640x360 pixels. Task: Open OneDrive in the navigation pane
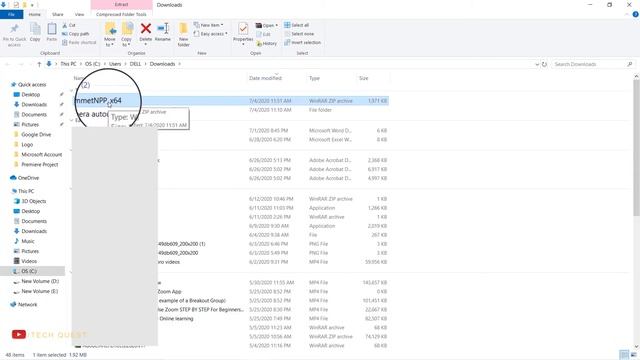[28, 178]
